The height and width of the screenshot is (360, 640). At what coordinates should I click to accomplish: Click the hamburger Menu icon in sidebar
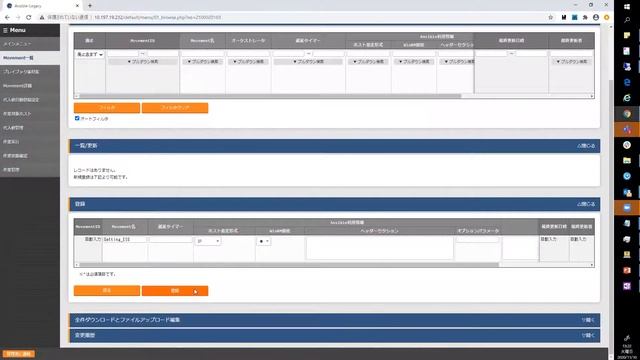[5, 30]
